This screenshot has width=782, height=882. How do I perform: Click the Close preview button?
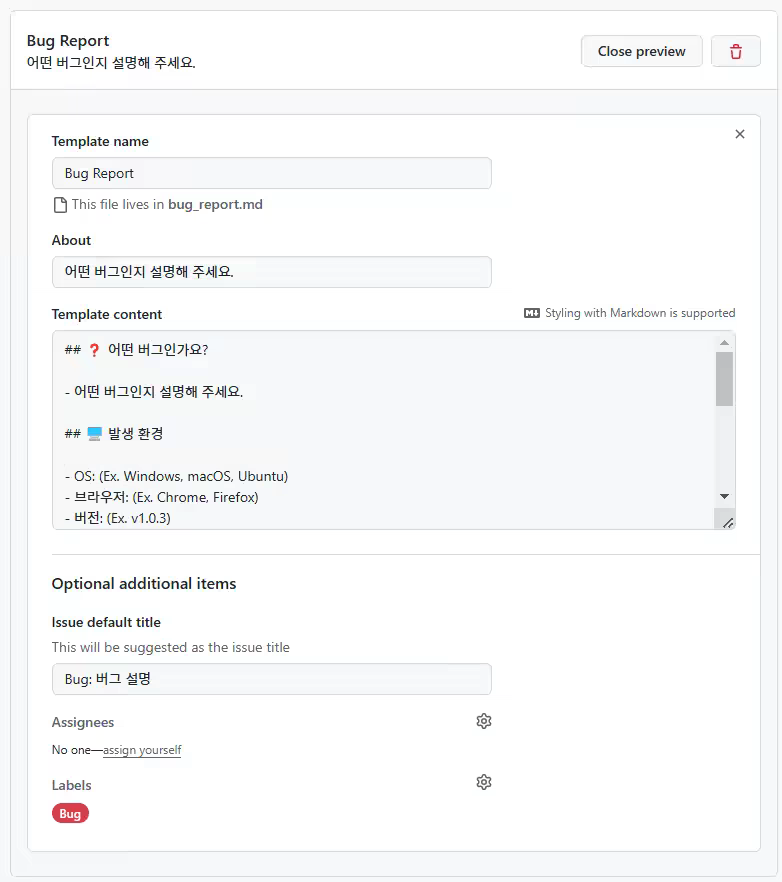coord(641,51)
